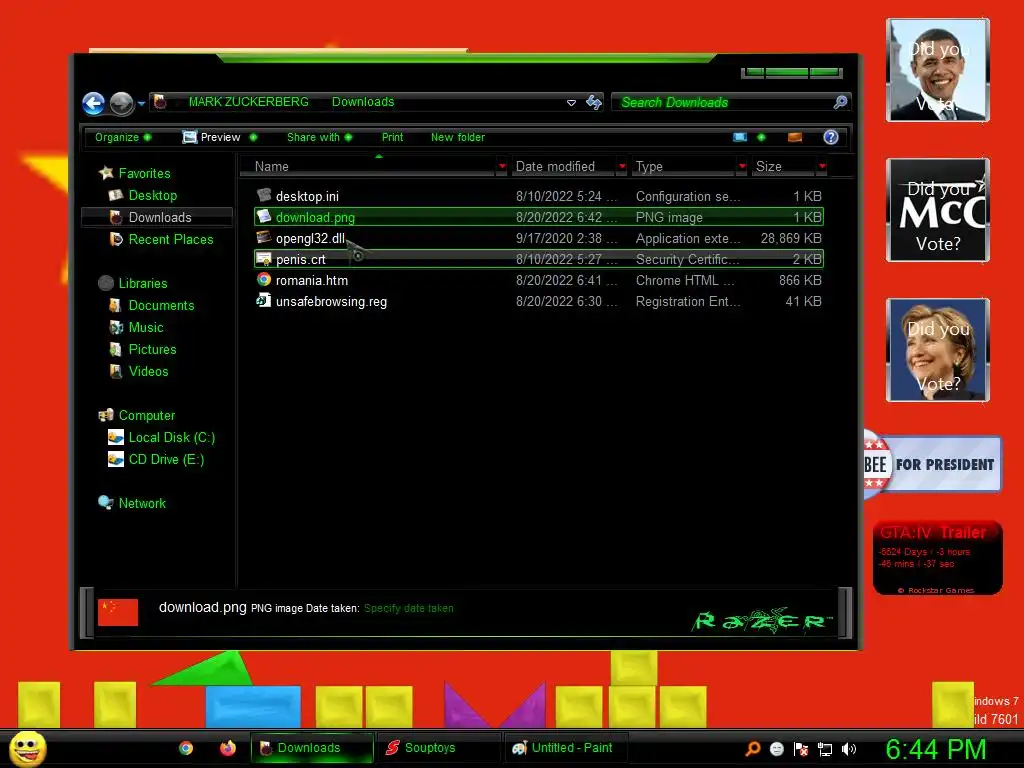The image size is (1024, 768).
Task: Select Computer in the navigation pane
Action: (x=146, y=415)
